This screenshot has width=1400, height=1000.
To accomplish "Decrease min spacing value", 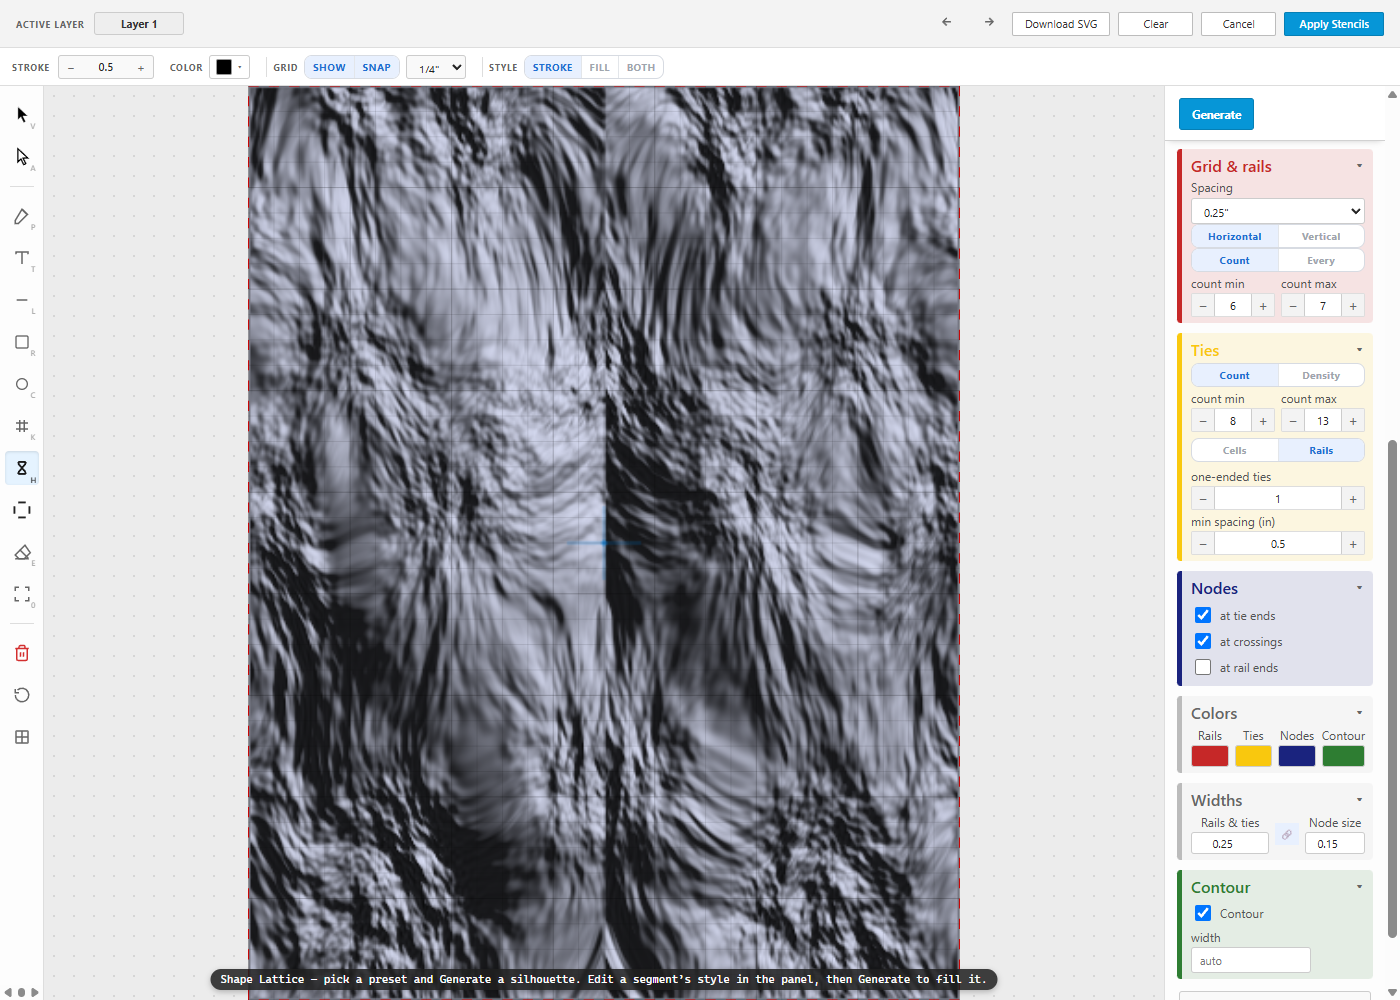I will tap(1203, 544).
